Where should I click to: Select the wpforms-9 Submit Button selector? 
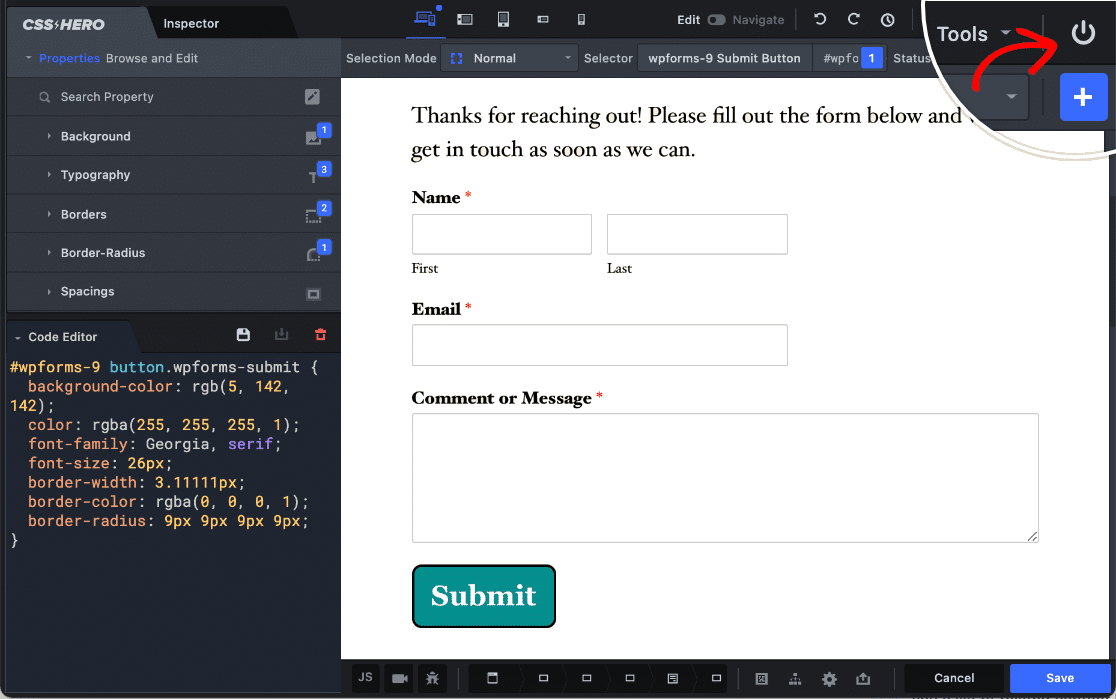(x=725, y=58)
